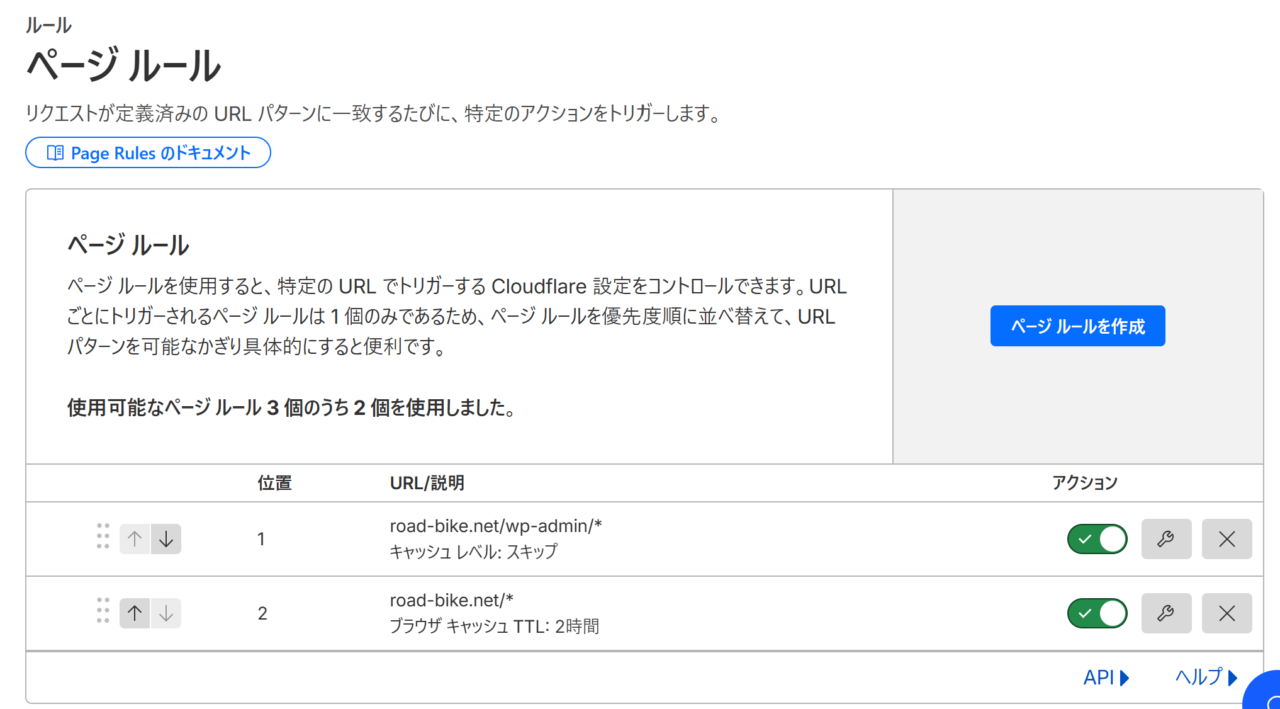Click the URL/説明 column header
The width and height of the screenshot is (1280, 709).
pyautogui.click(x=427, y=483)
